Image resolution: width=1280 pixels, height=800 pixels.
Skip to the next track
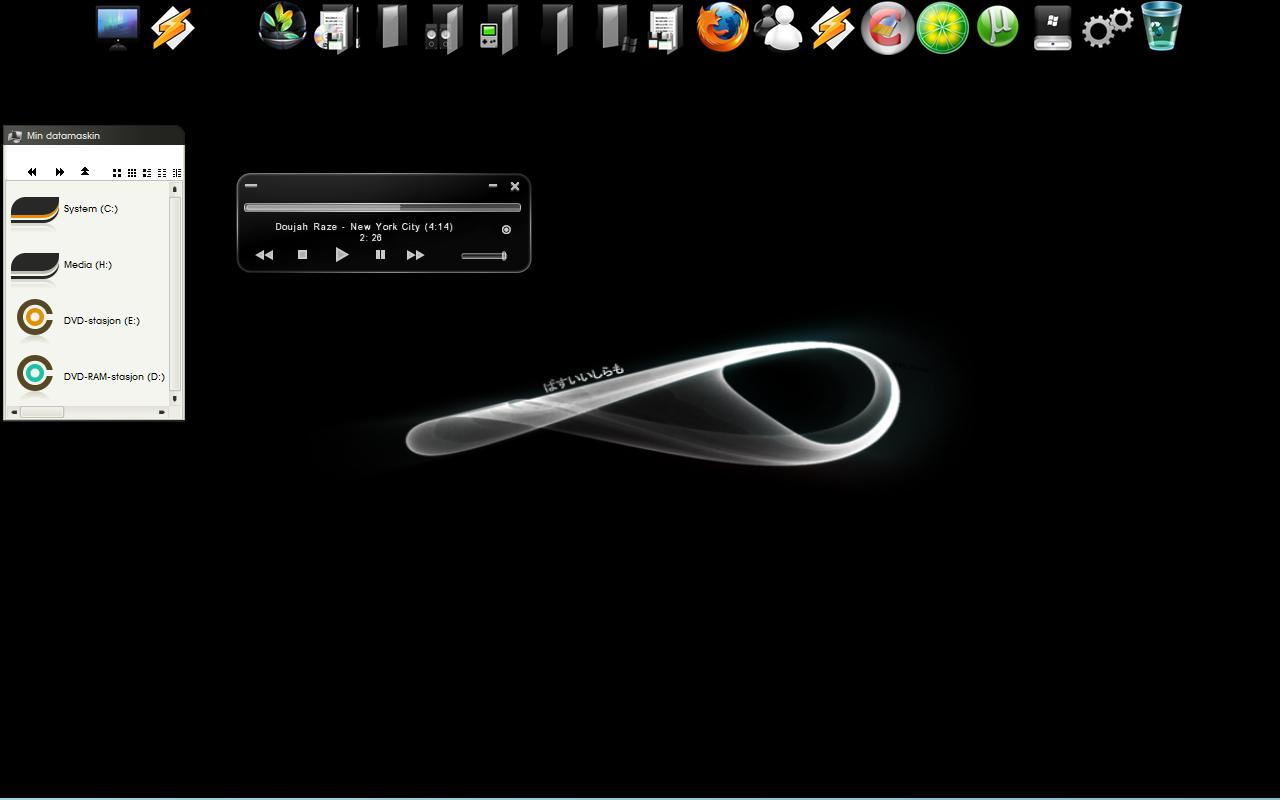point(415,255)
